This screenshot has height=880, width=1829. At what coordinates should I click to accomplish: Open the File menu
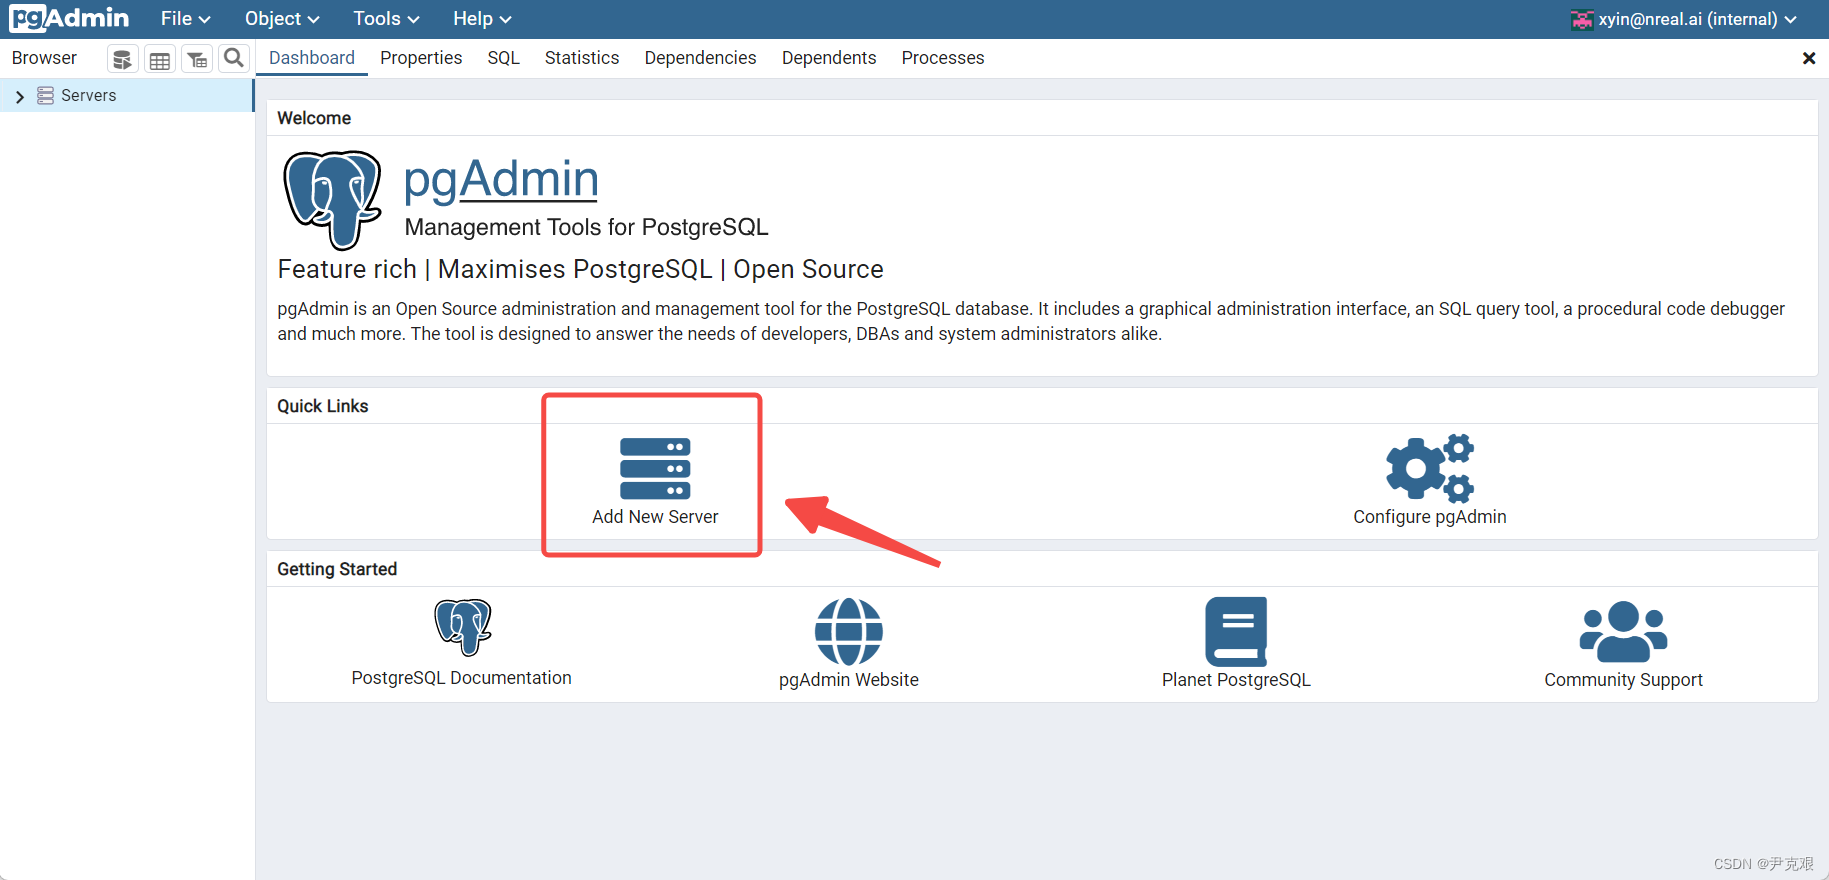[186, 19]
